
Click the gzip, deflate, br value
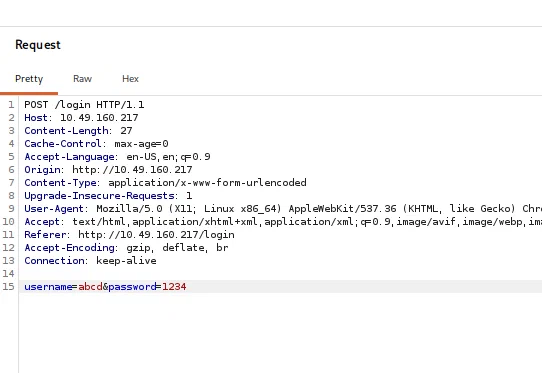(177, 248)
